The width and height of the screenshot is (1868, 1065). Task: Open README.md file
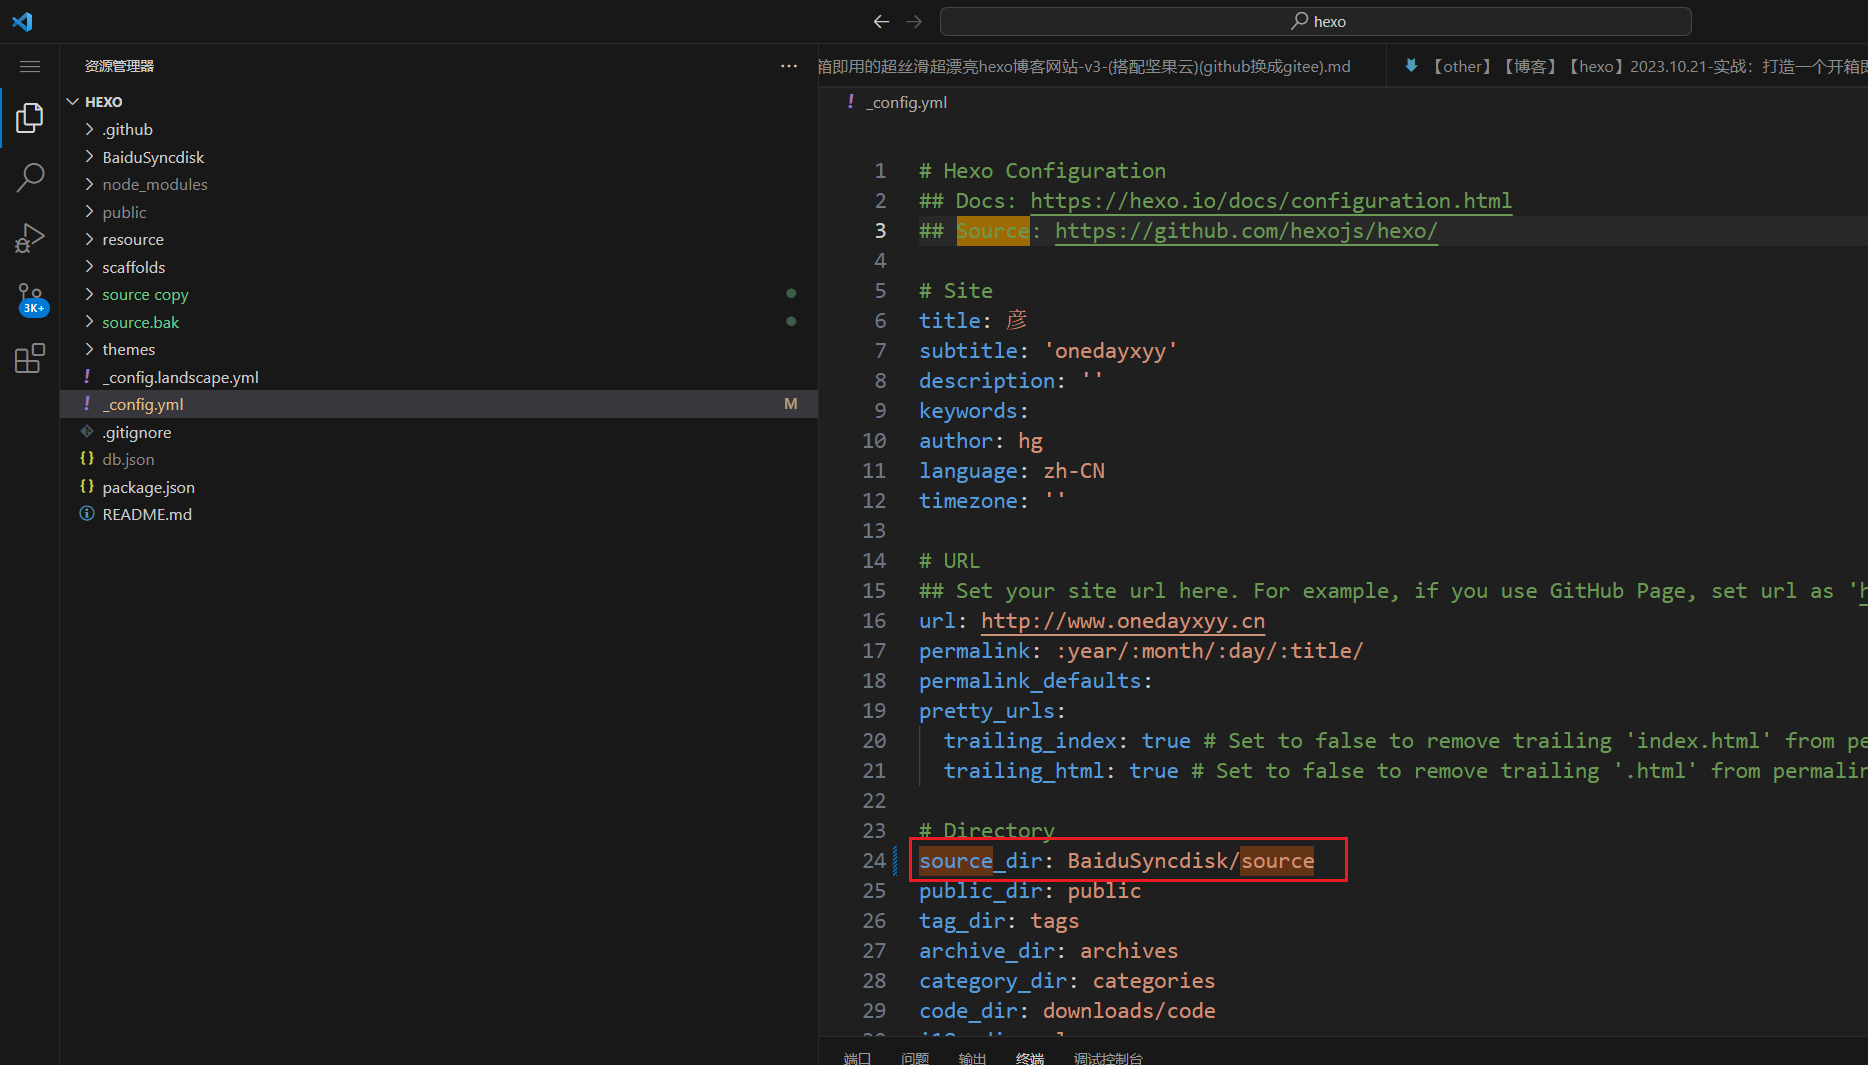click(440, 514)
